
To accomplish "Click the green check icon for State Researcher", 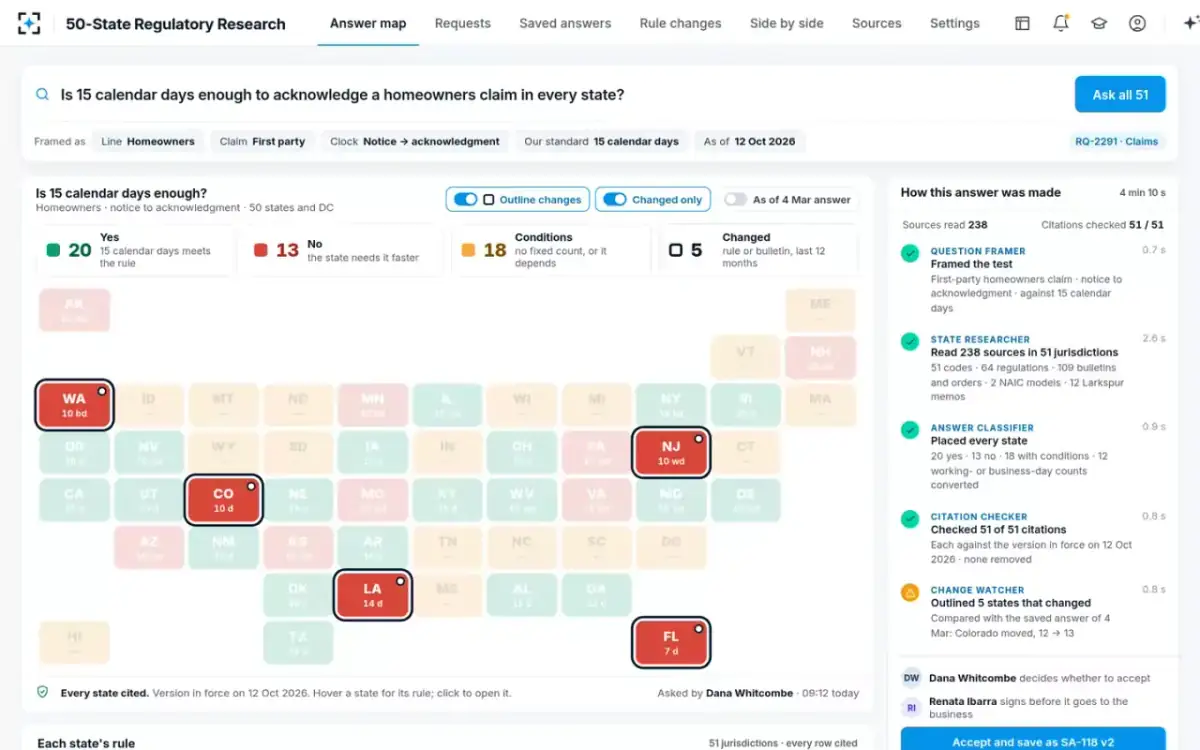I will click(910, 342).
